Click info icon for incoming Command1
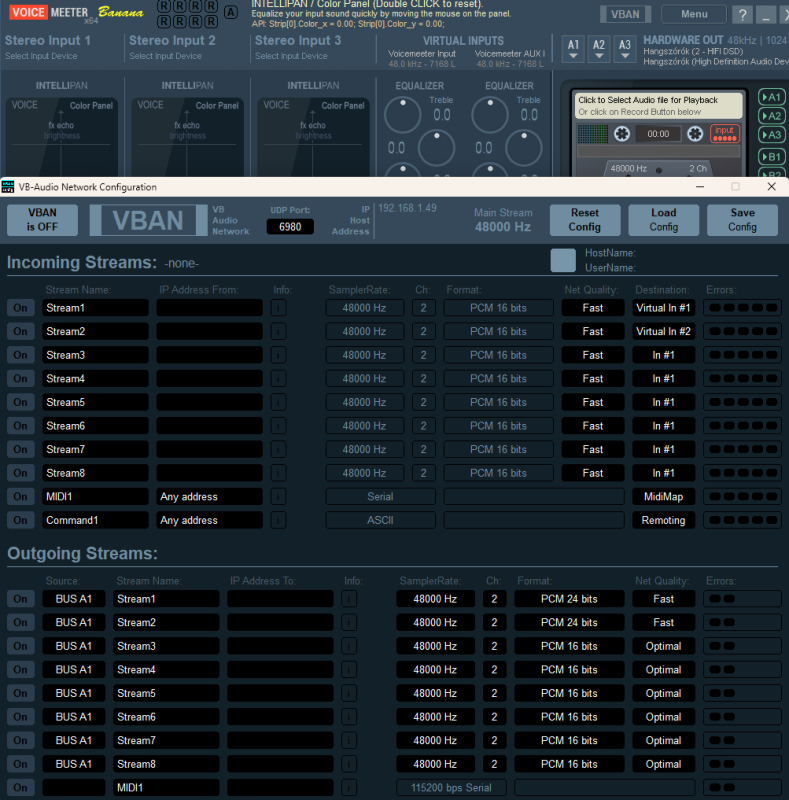 coord(278,520)
